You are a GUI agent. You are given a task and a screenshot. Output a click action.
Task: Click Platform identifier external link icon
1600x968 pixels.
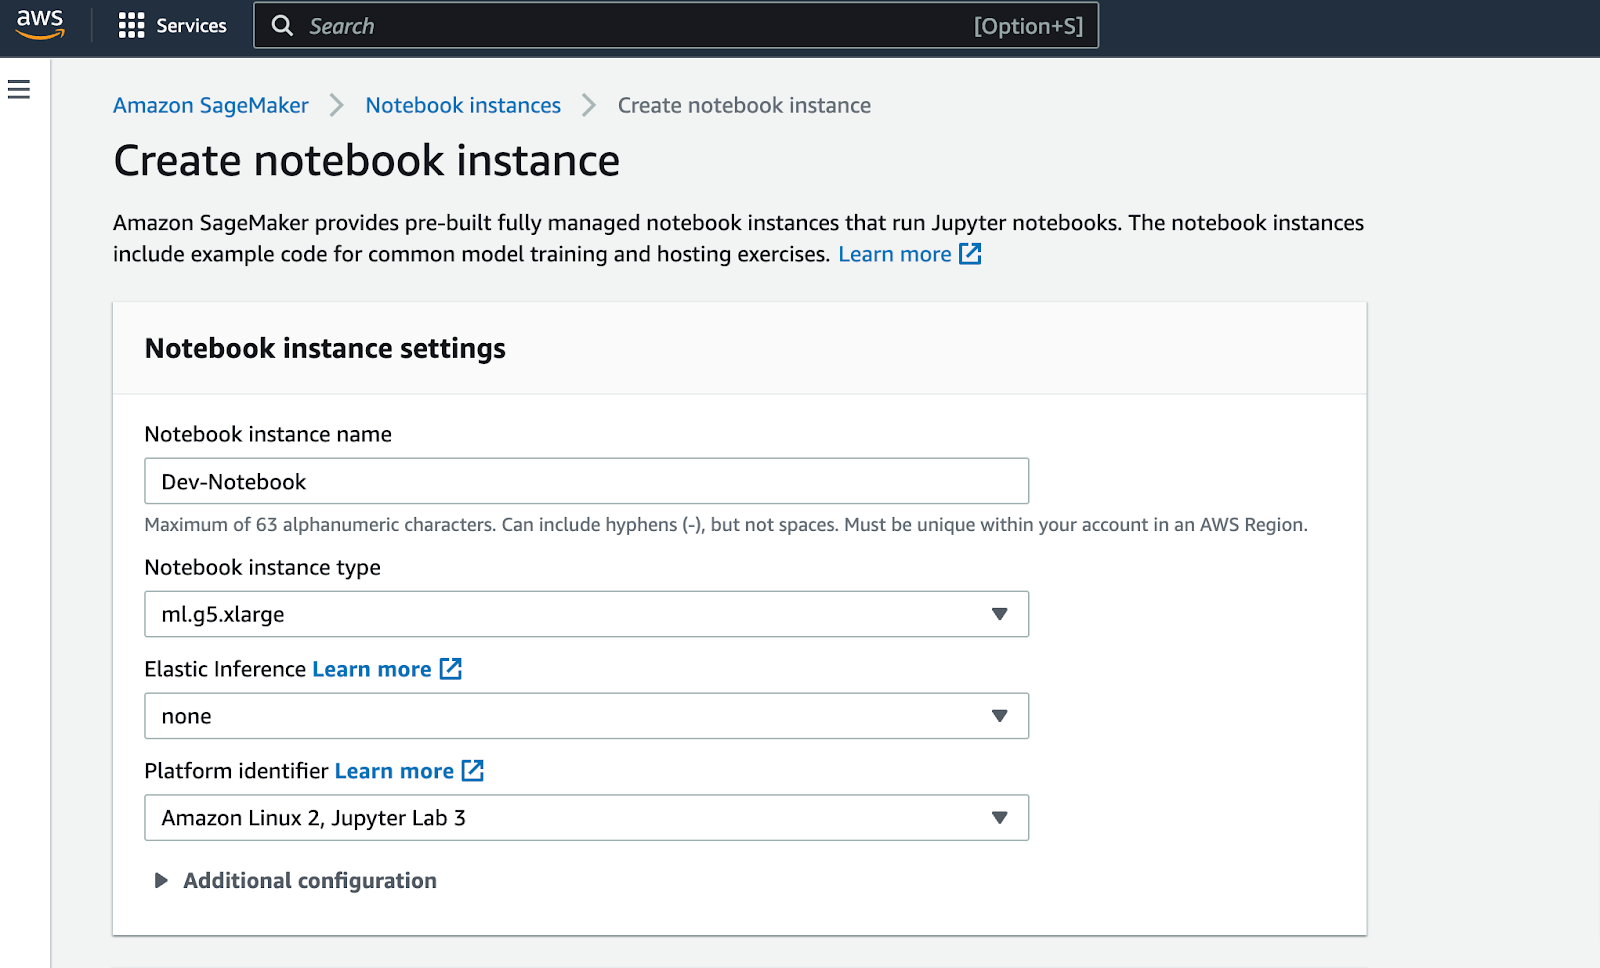coord(473,771)
